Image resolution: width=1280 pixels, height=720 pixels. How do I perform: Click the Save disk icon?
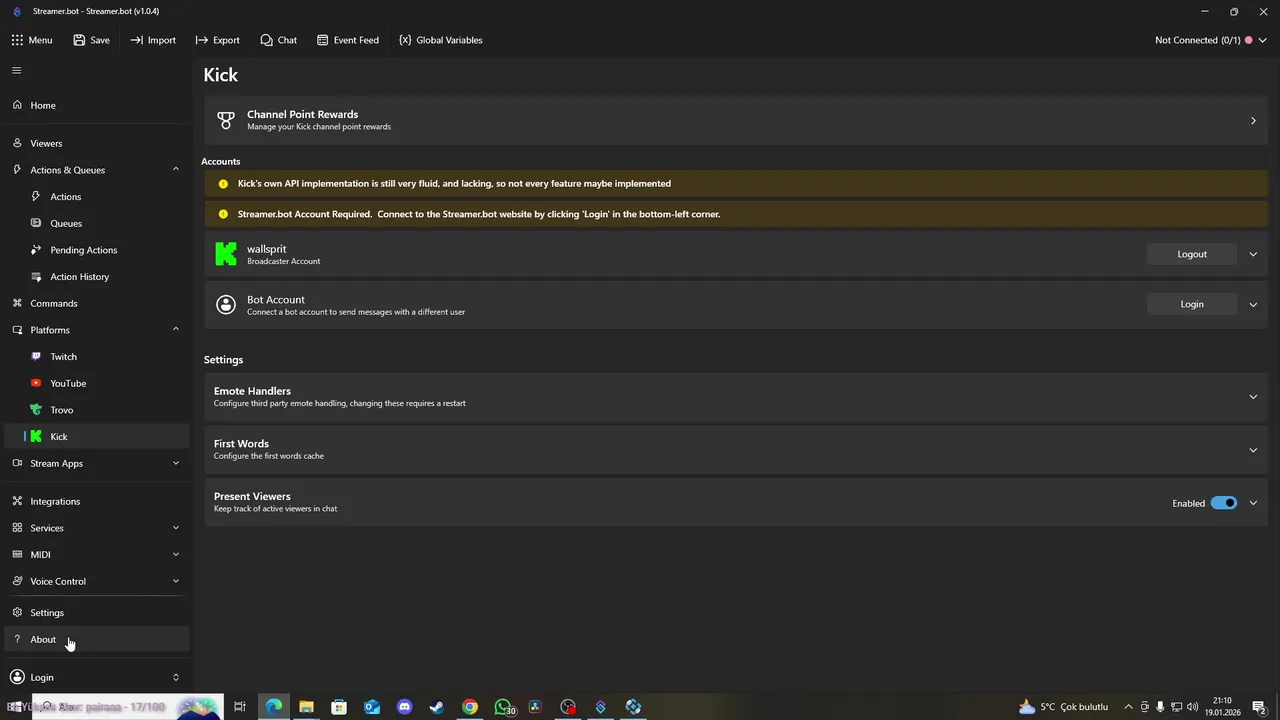[x=79, y=40]
